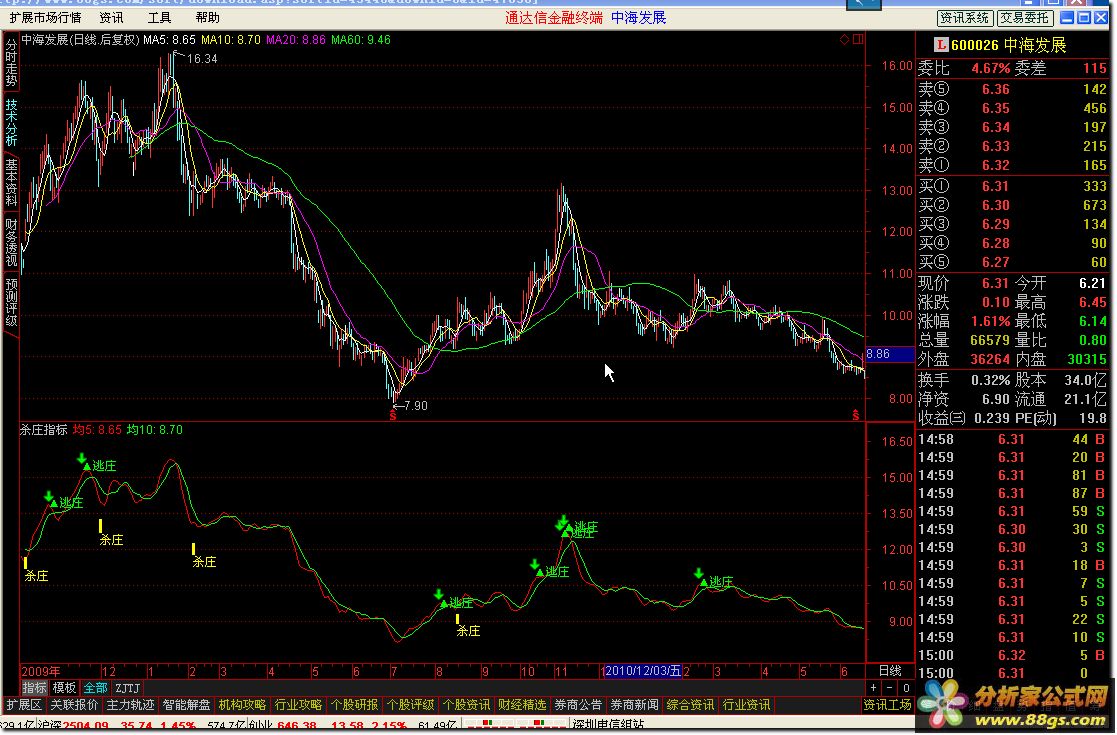Click the 16.34 high price label
Screen dimensions: 1117x735
coord(202,58)
